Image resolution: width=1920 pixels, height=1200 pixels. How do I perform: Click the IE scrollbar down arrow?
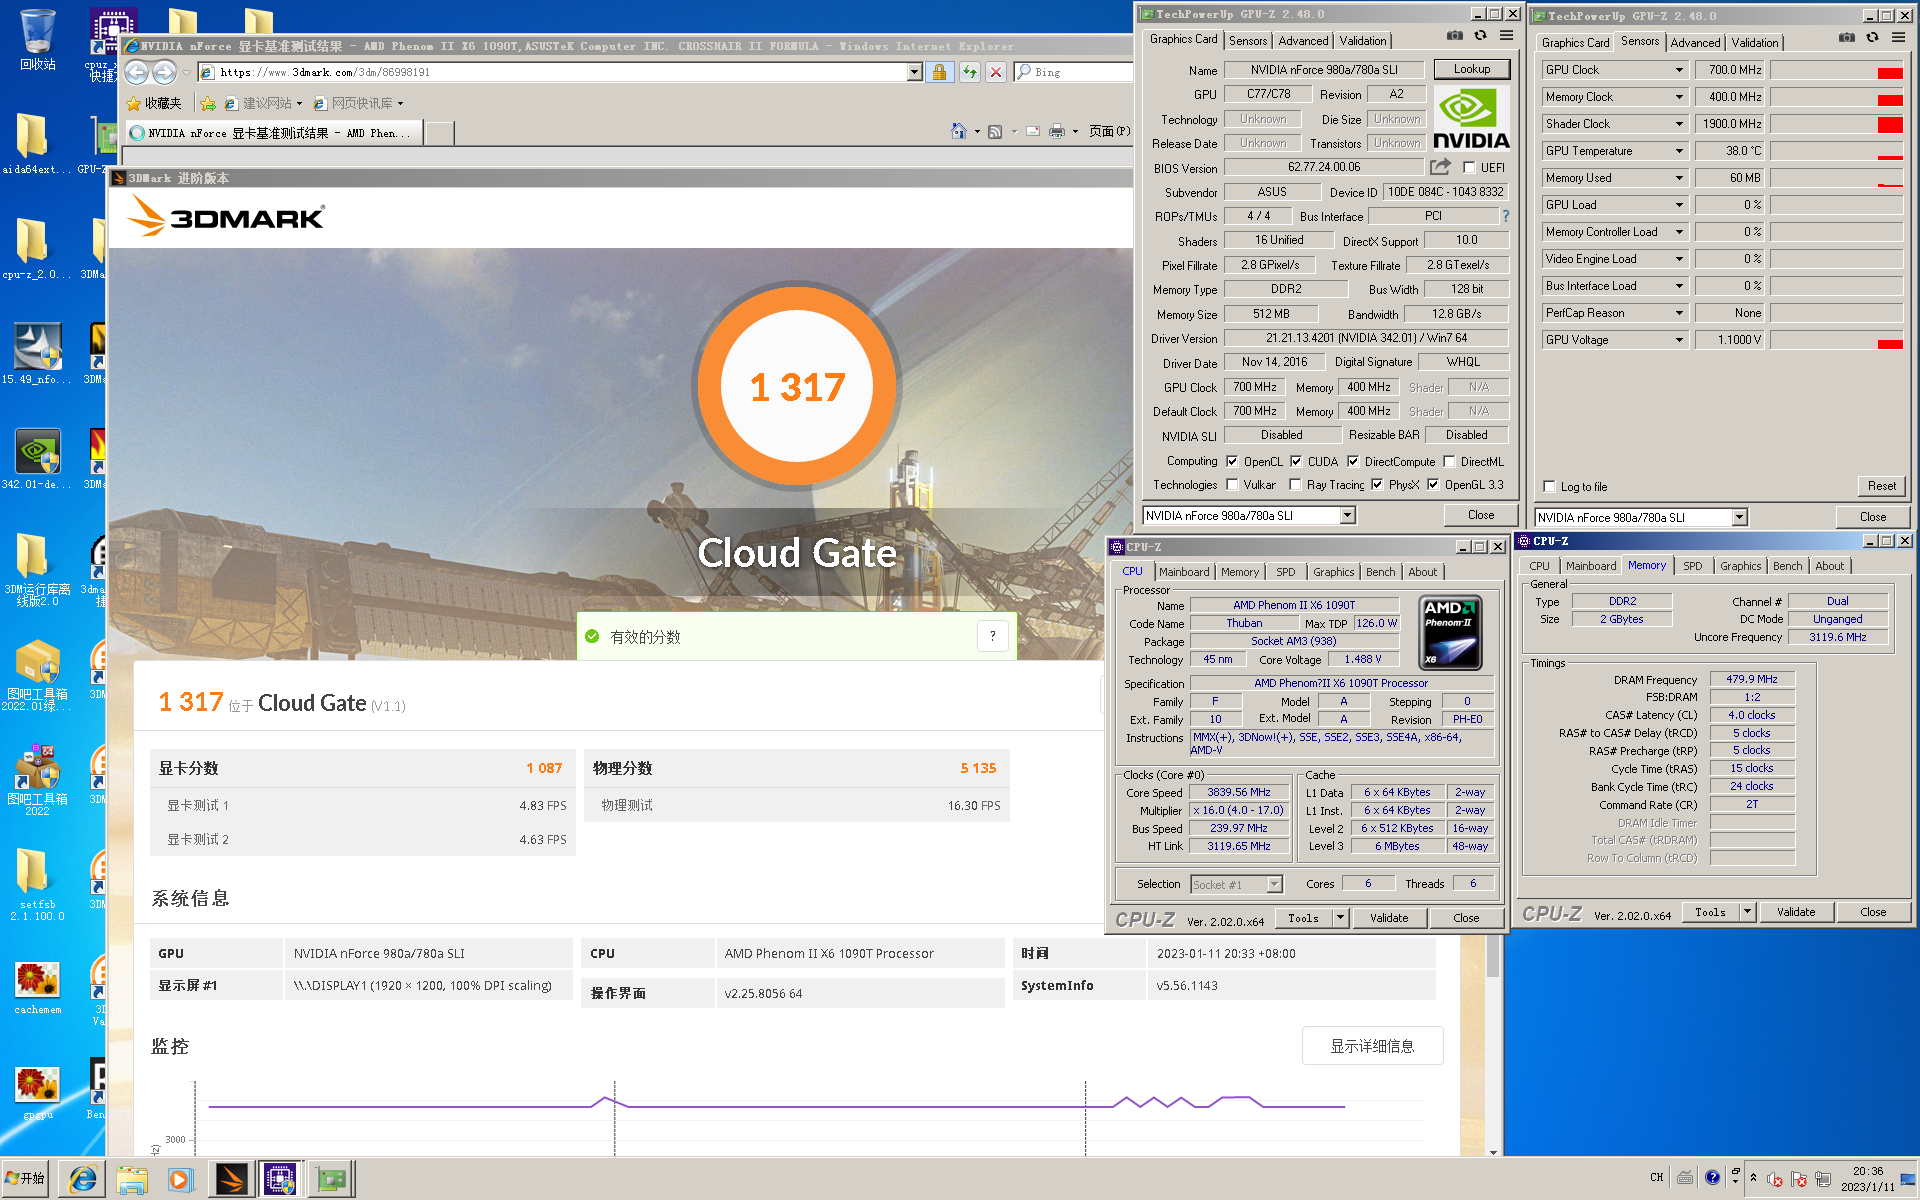(1493, 1151)
